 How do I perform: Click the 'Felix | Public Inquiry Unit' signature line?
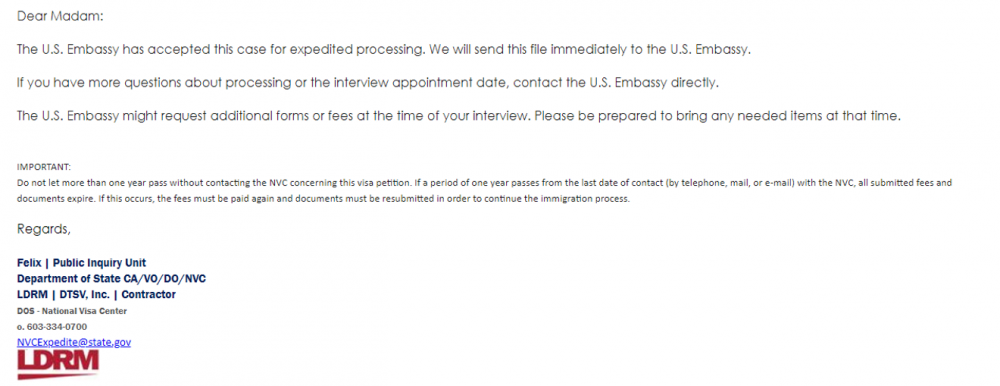click(x=82, y=262)
